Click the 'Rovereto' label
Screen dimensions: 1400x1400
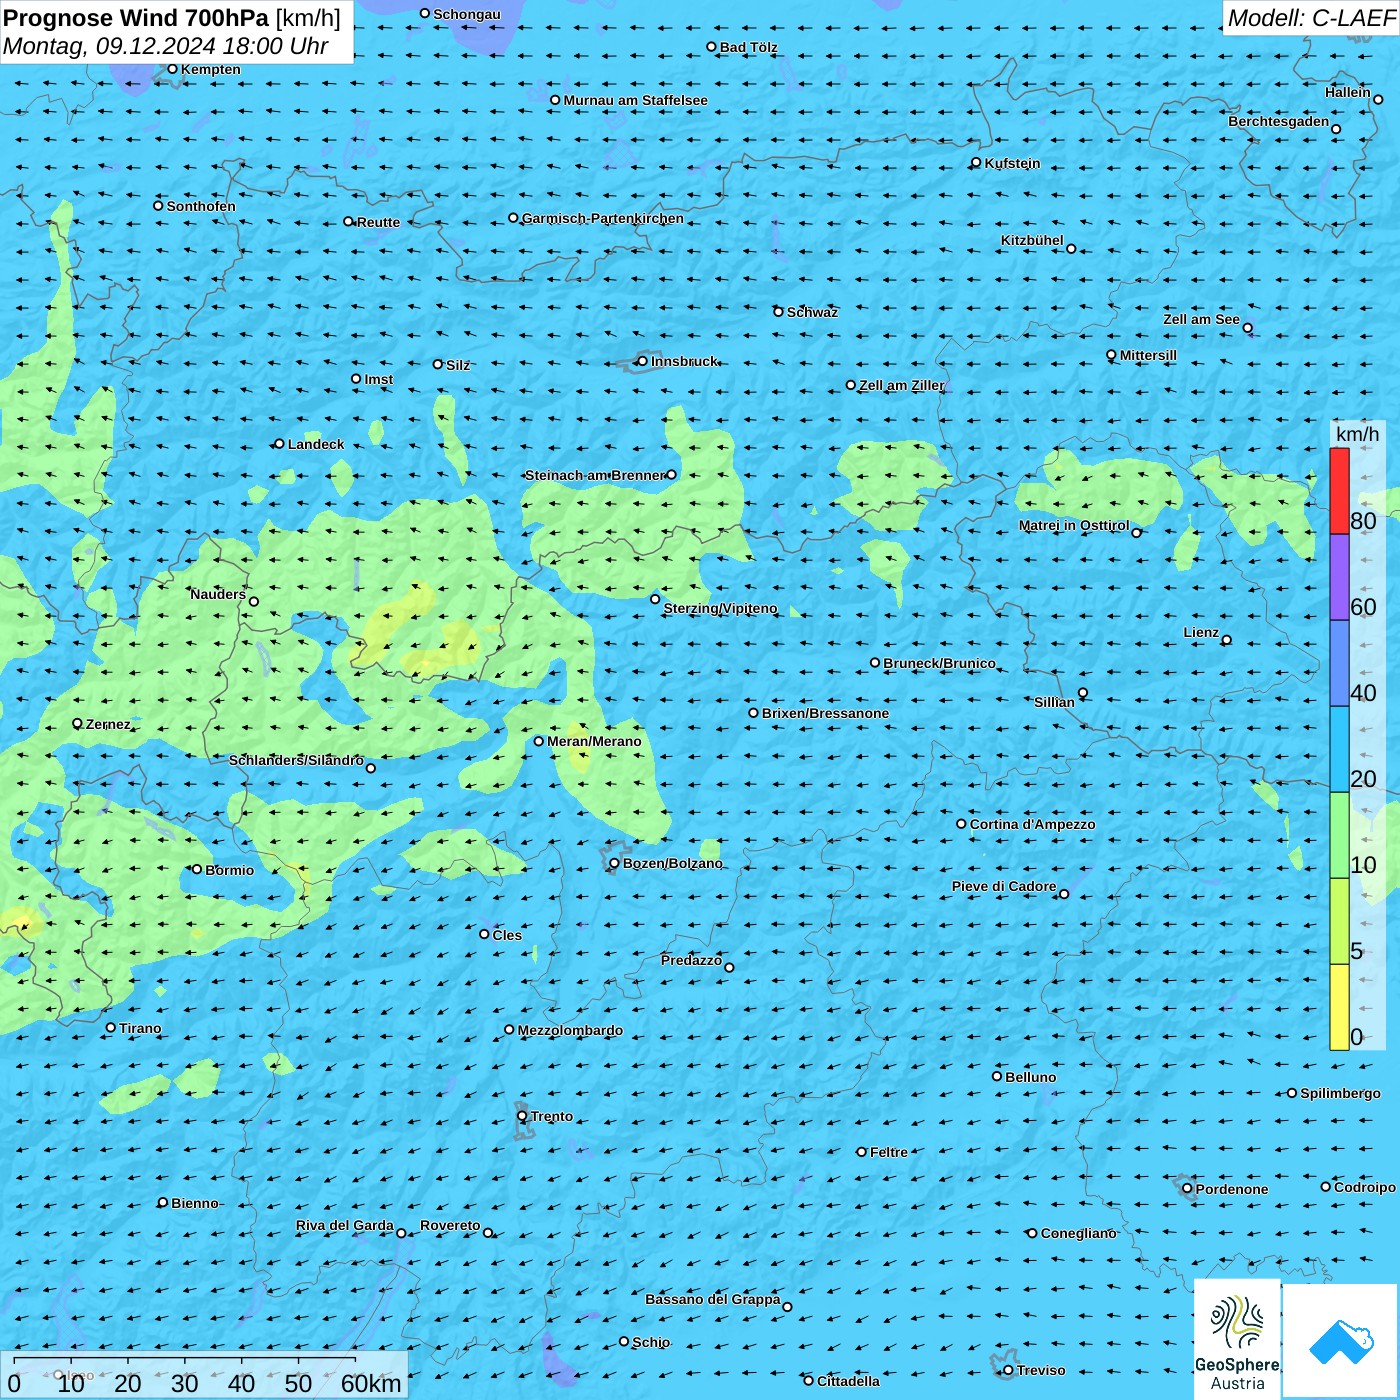(x=450, y=1225)
